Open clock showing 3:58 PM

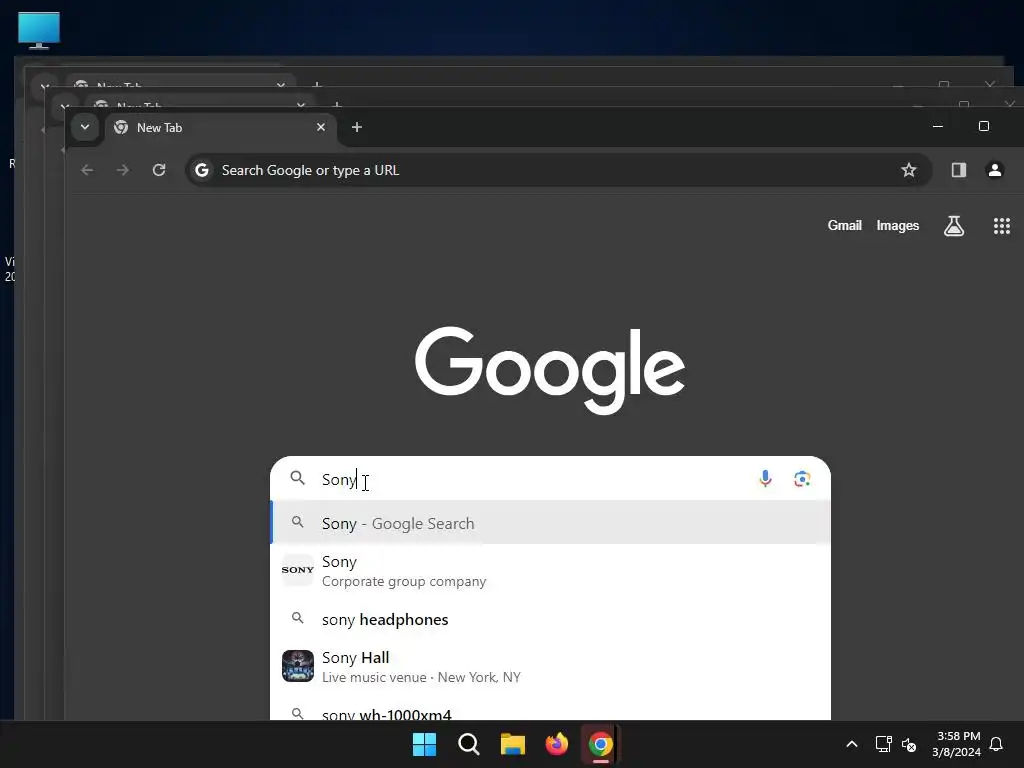[957, 744]
